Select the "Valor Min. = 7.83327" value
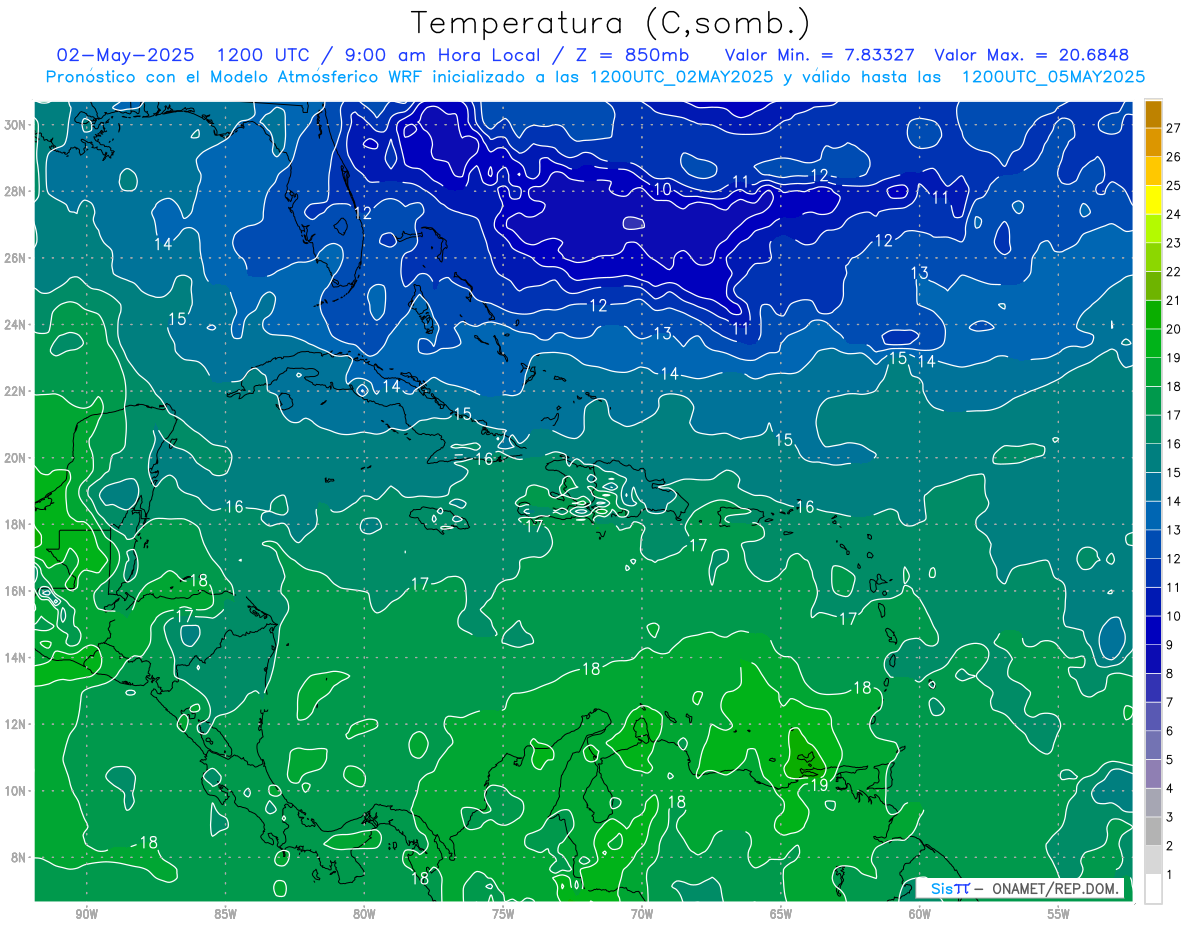The height and width of the screenshot is (927, 1200). click(821, 55)
